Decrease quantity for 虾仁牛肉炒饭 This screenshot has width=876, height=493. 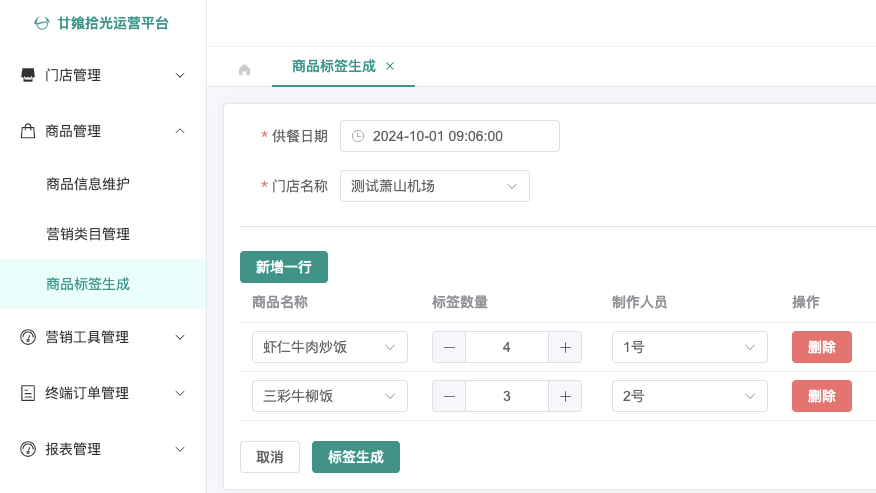[x=449, y=347]
